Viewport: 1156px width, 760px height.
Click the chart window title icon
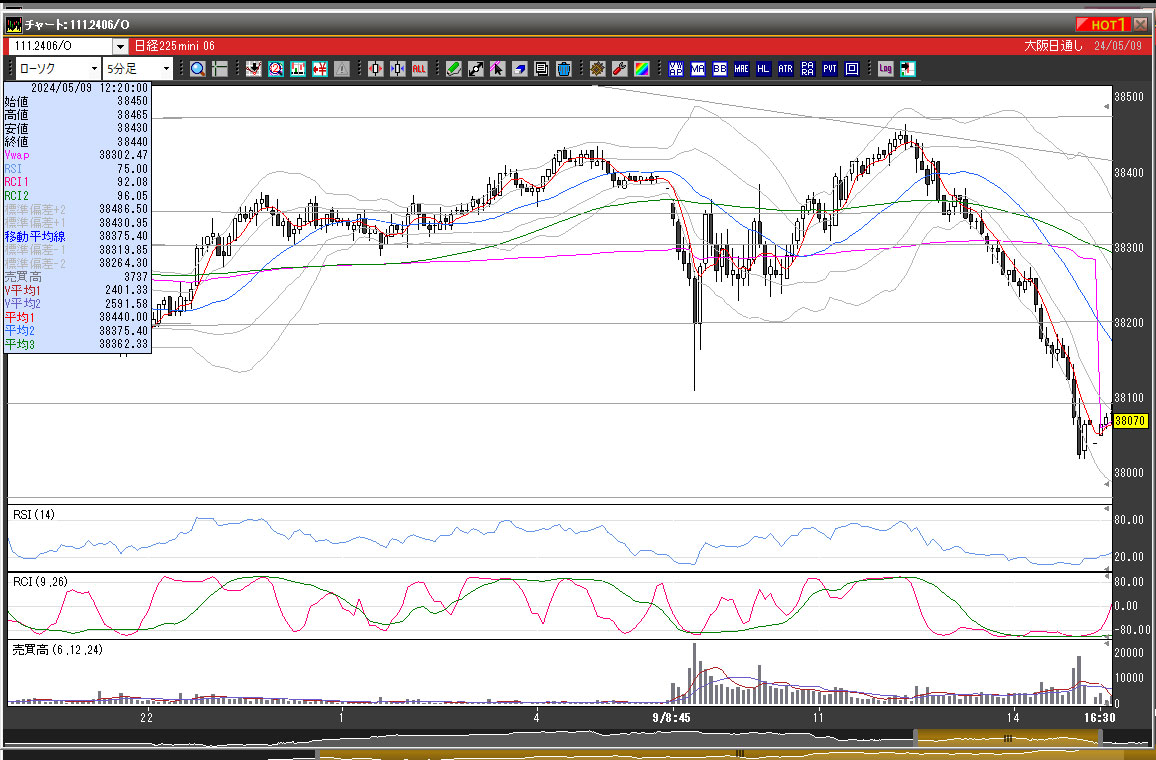(13, 24)
